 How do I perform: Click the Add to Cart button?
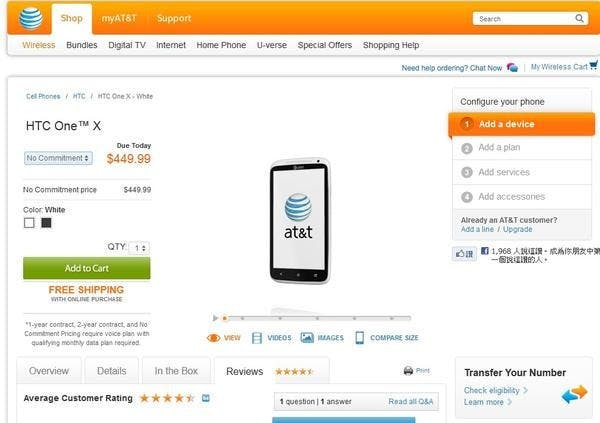tap(87, 268)
